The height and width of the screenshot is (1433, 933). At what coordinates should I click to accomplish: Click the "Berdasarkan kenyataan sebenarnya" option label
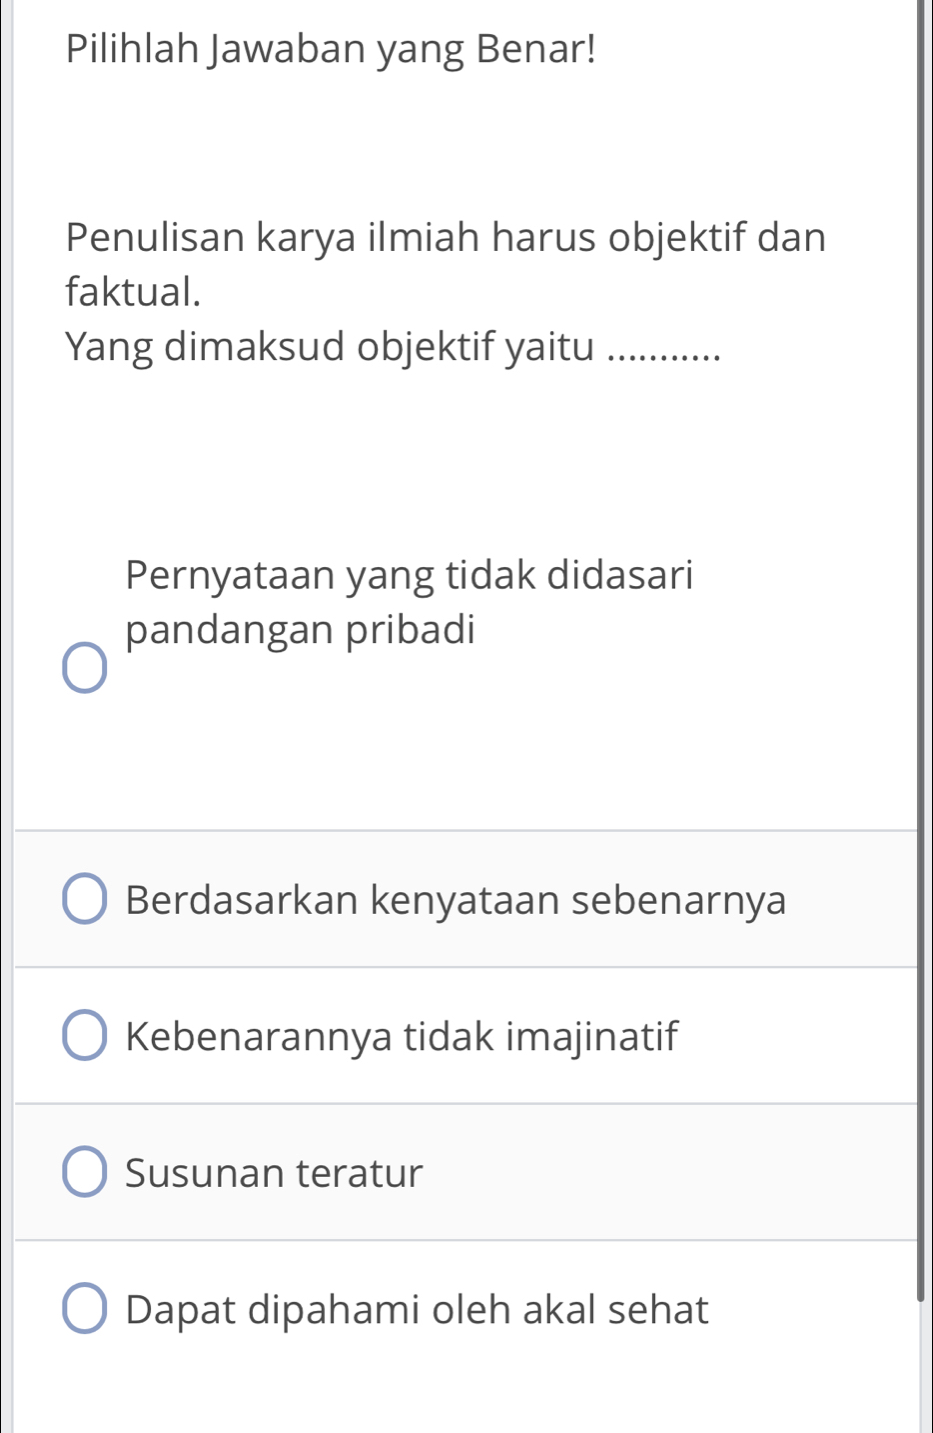pos(456,899)
